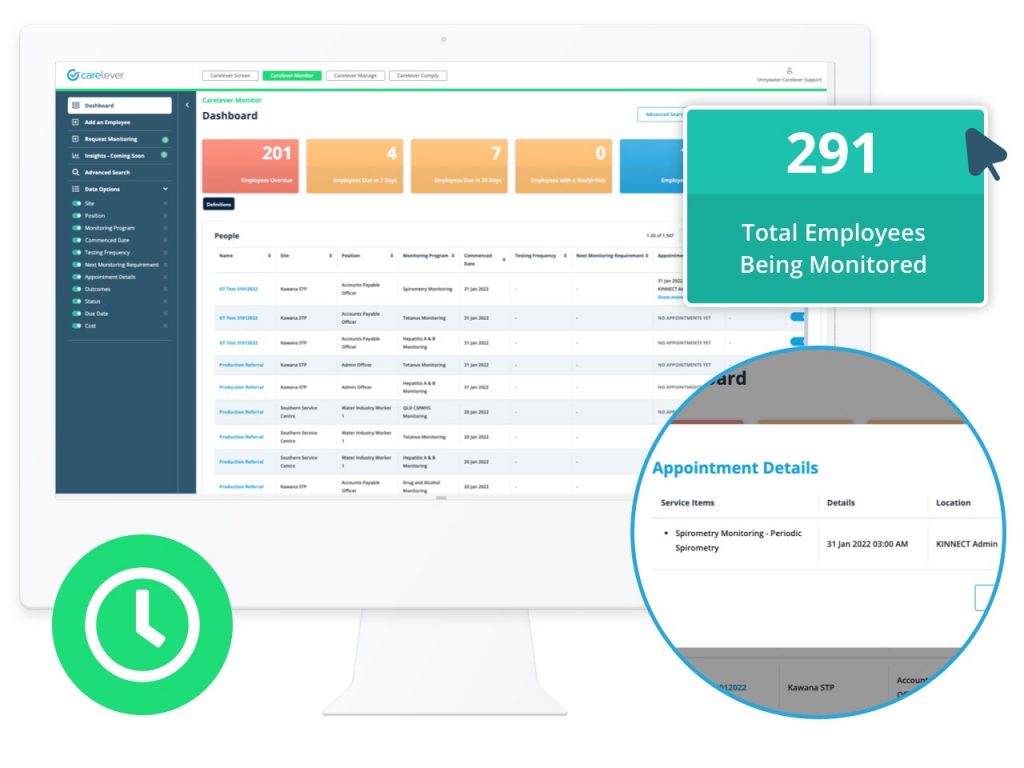Click the Insights - Coming Soon chart icon

(x=74, y=154)
